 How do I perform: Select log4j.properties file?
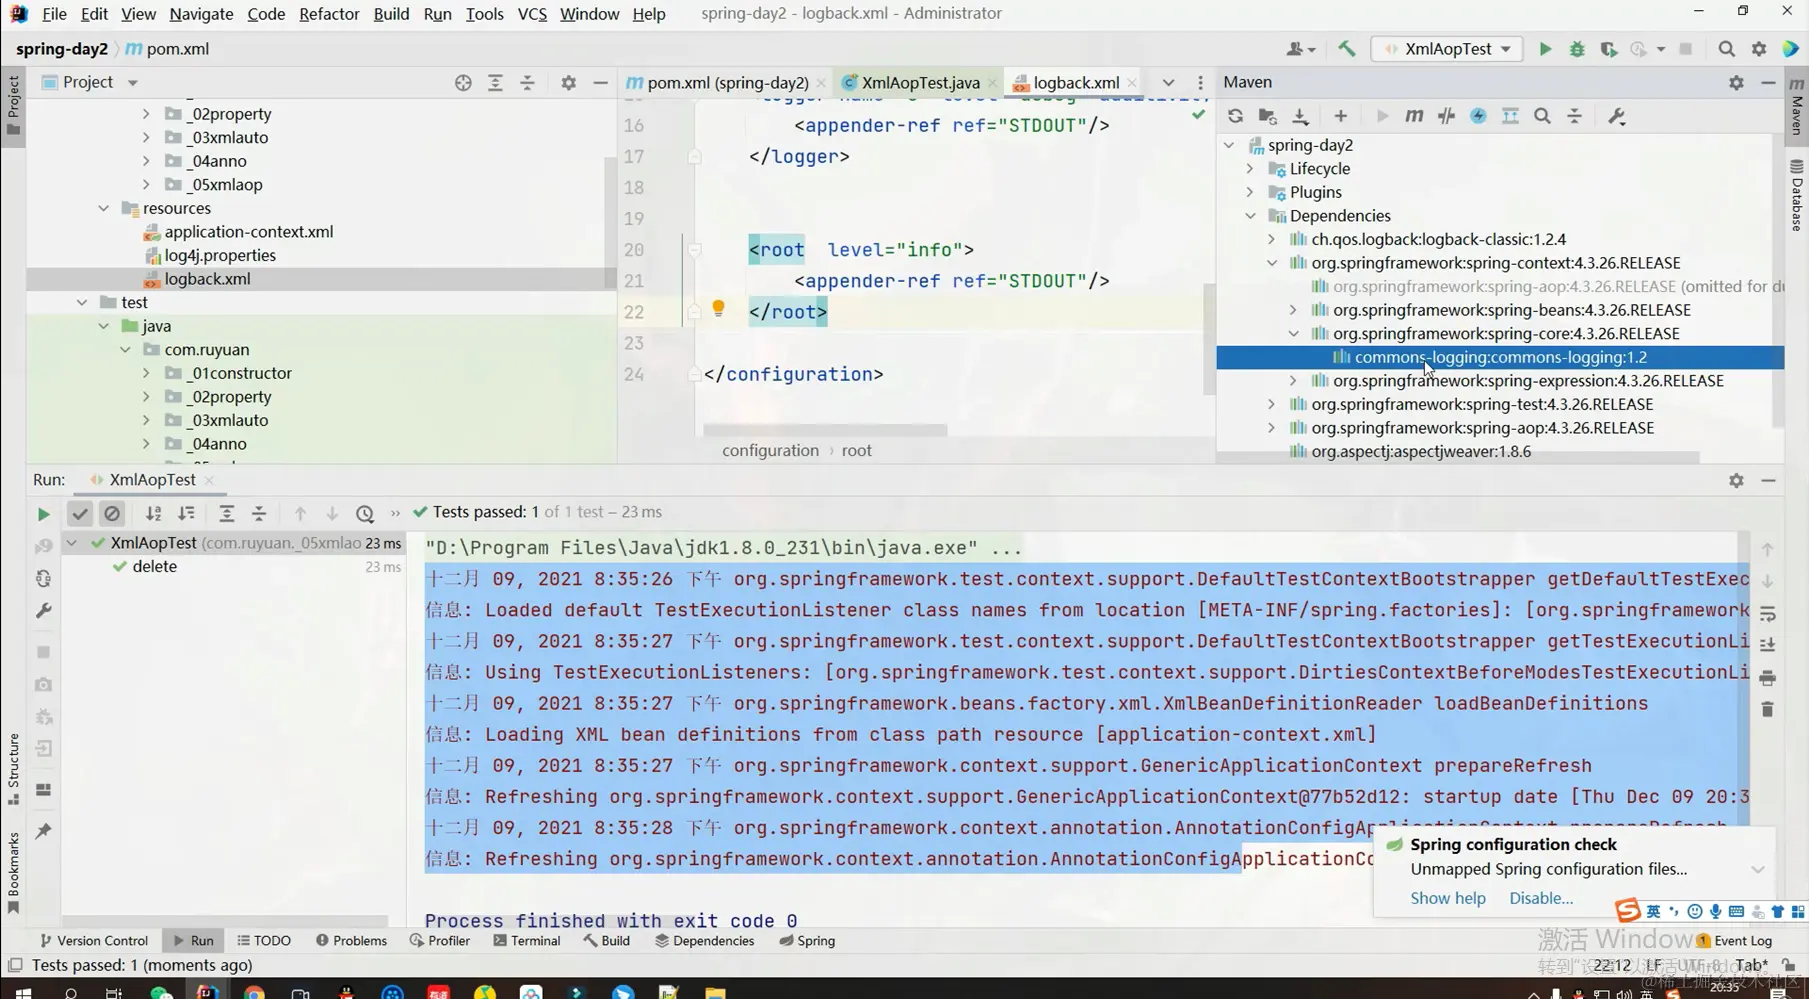[220, 255]
